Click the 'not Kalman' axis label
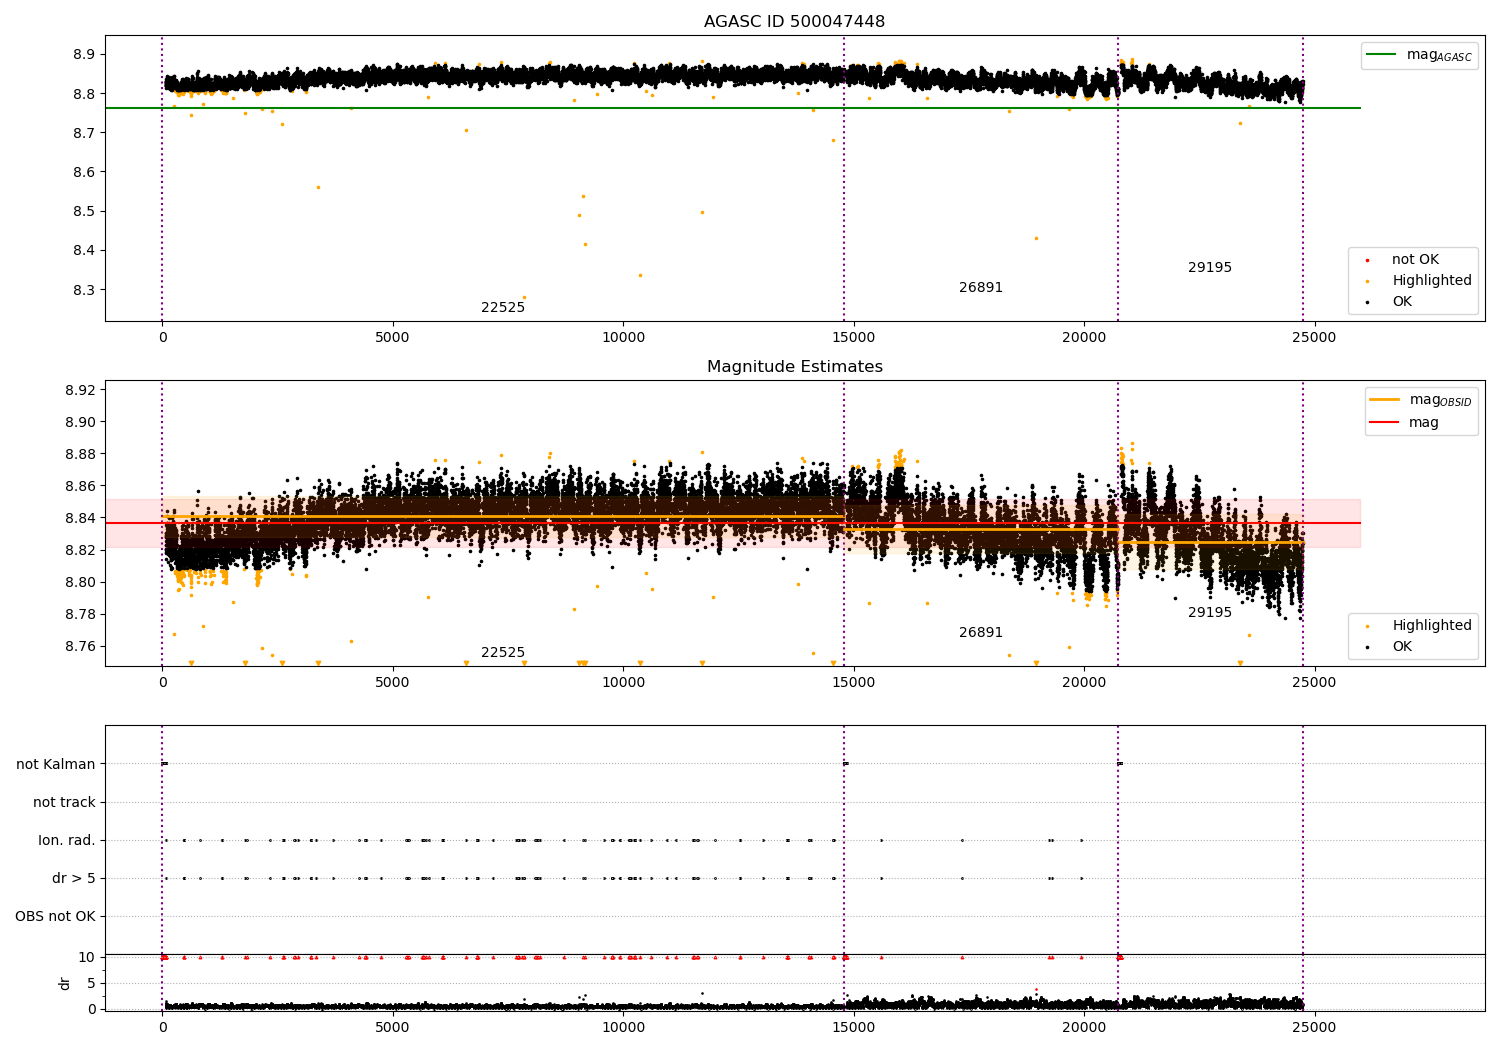This screenshot has height=1050, width=1500. [56, 764]
